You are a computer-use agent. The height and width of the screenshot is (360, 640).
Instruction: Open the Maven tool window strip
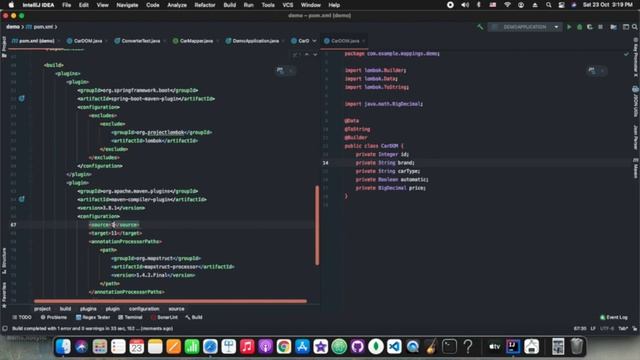tap(636, 168)
